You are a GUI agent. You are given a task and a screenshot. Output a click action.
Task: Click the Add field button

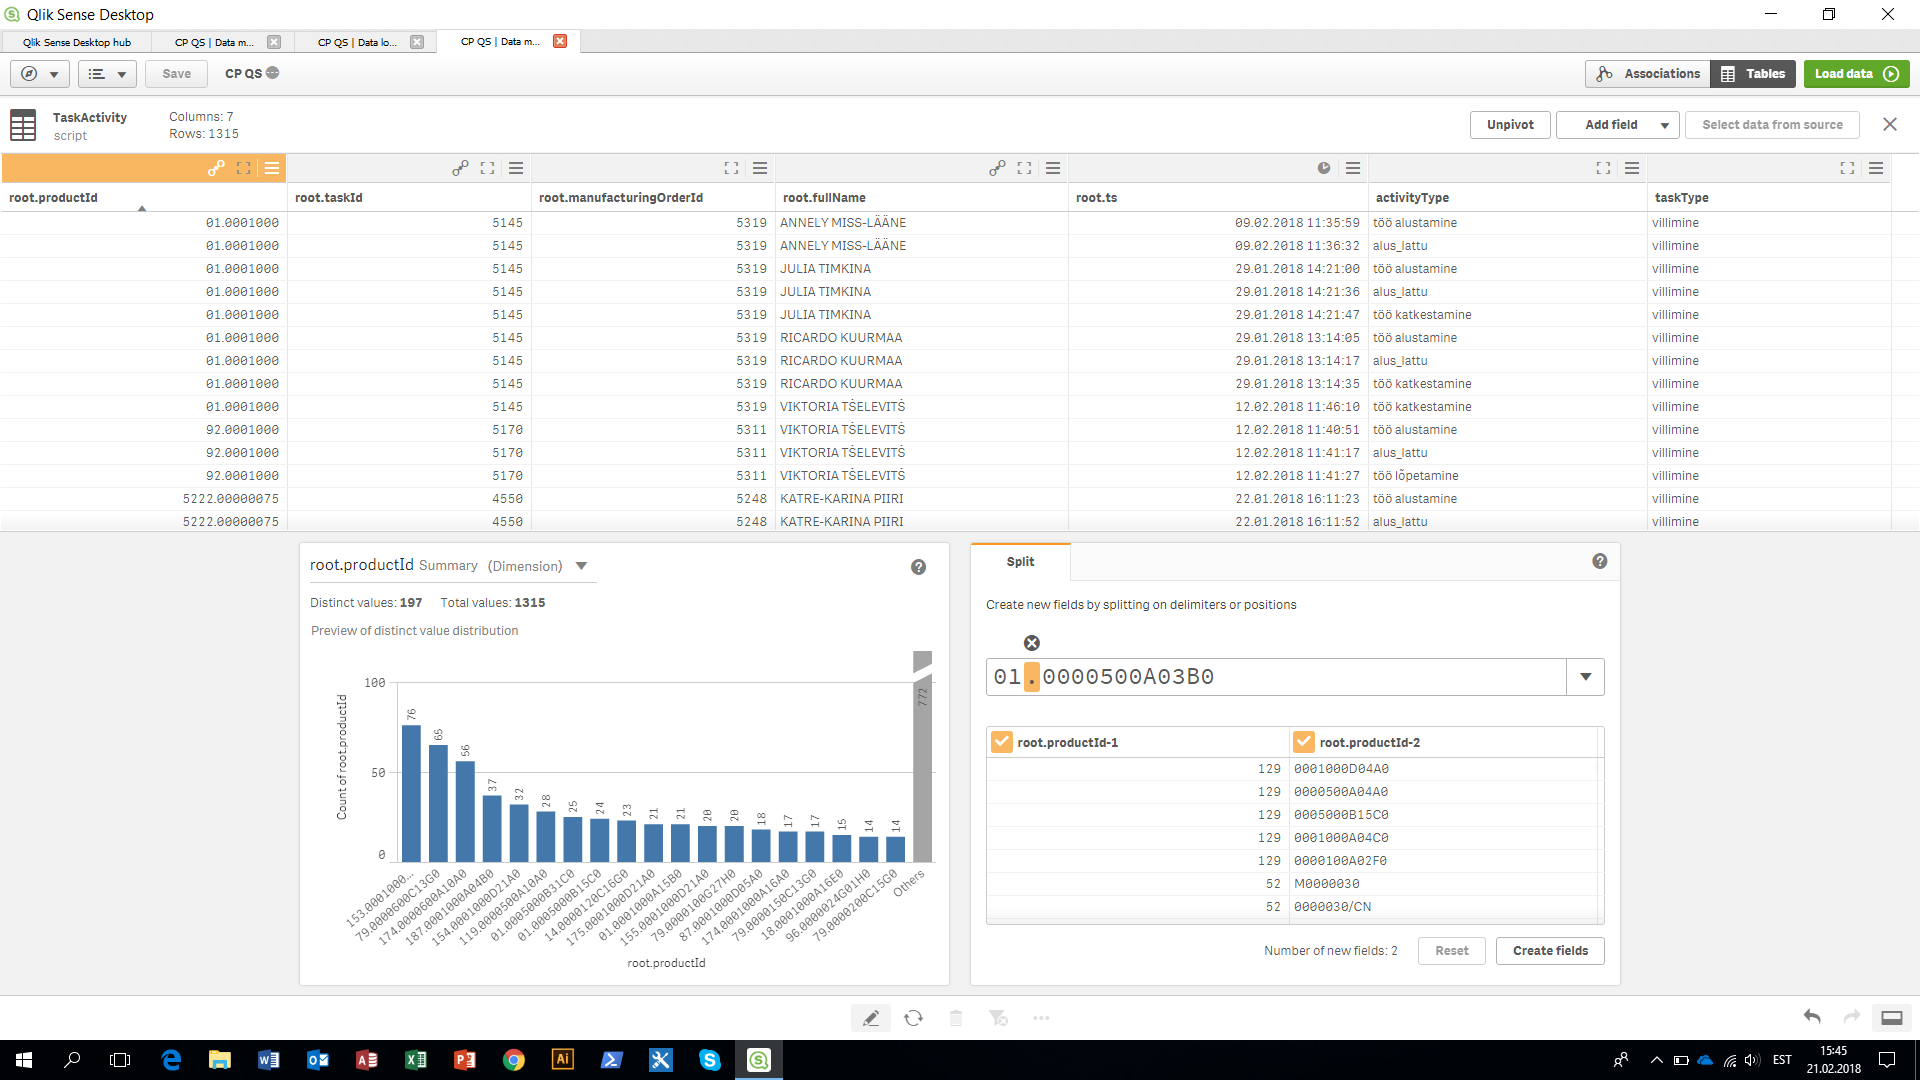click(1611, 125)
